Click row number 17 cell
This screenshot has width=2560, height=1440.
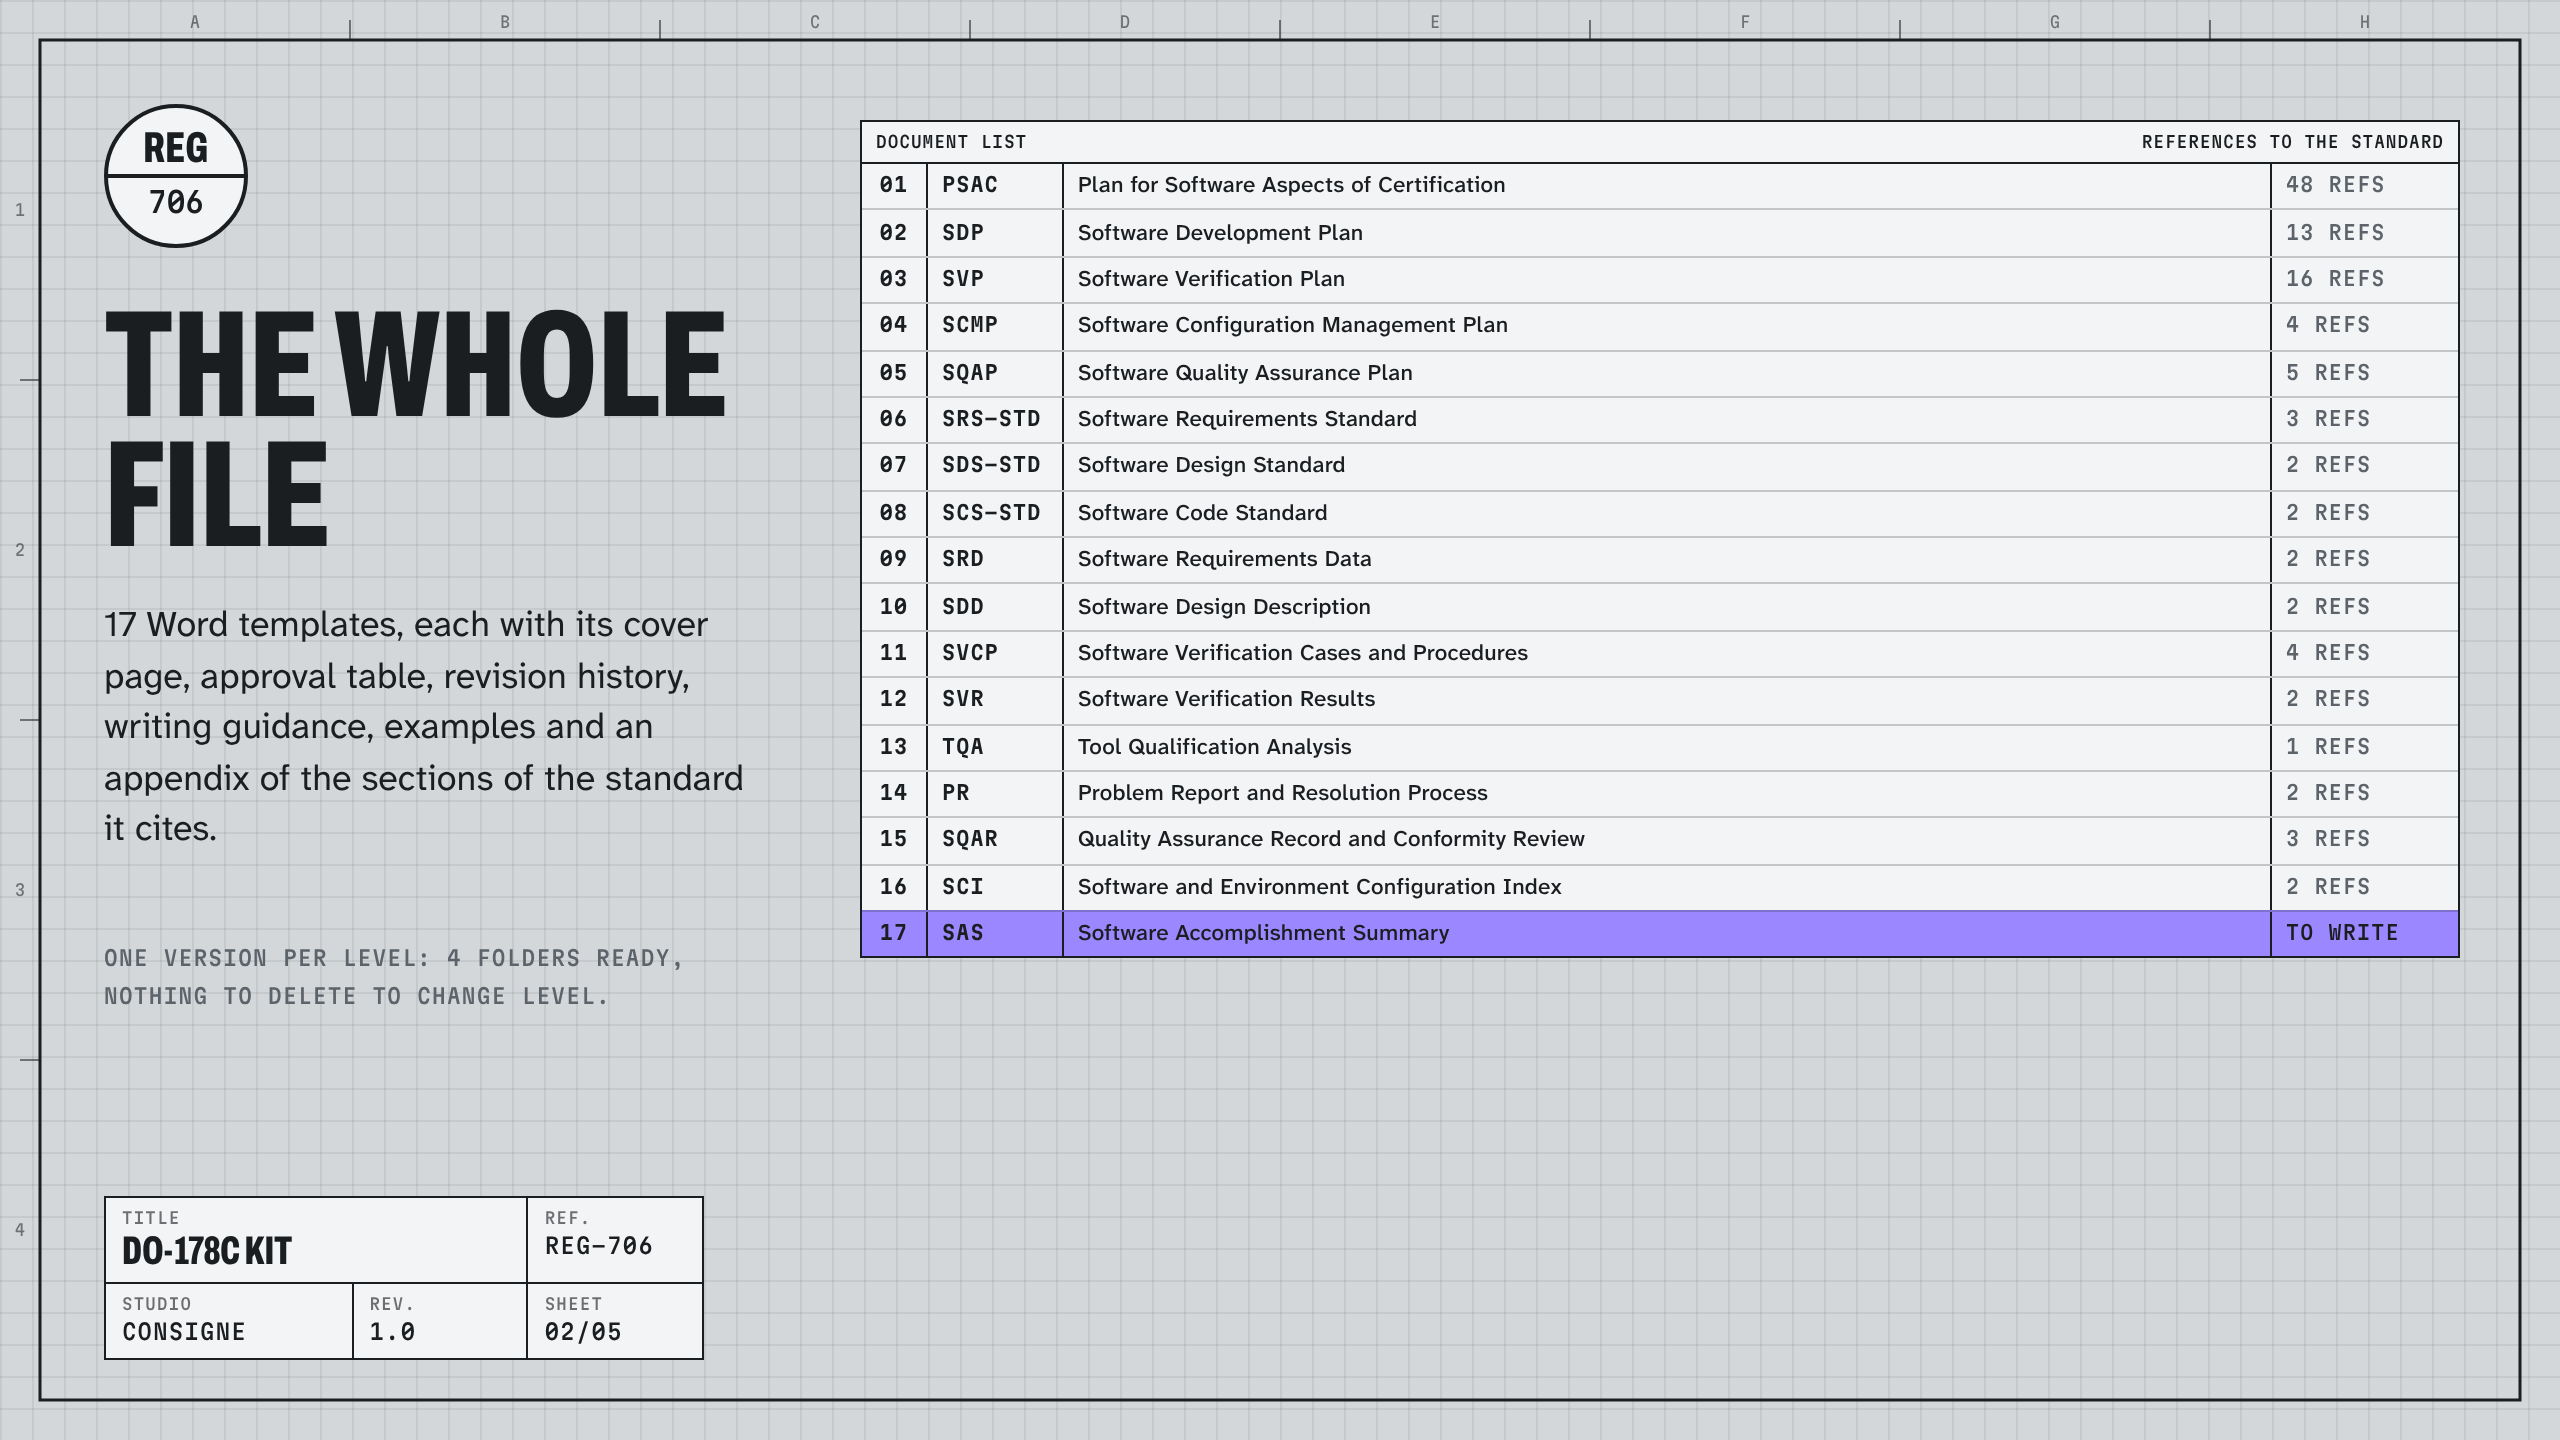click(894, 934)
